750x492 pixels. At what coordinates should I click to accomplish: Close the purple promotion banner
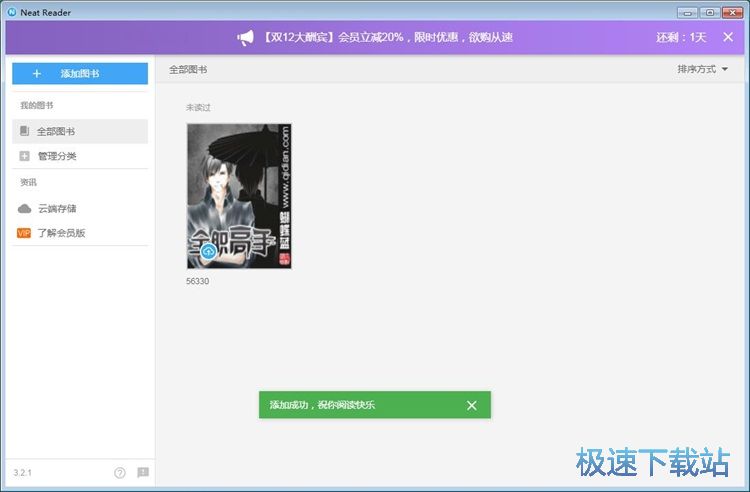tap(728, 37)
